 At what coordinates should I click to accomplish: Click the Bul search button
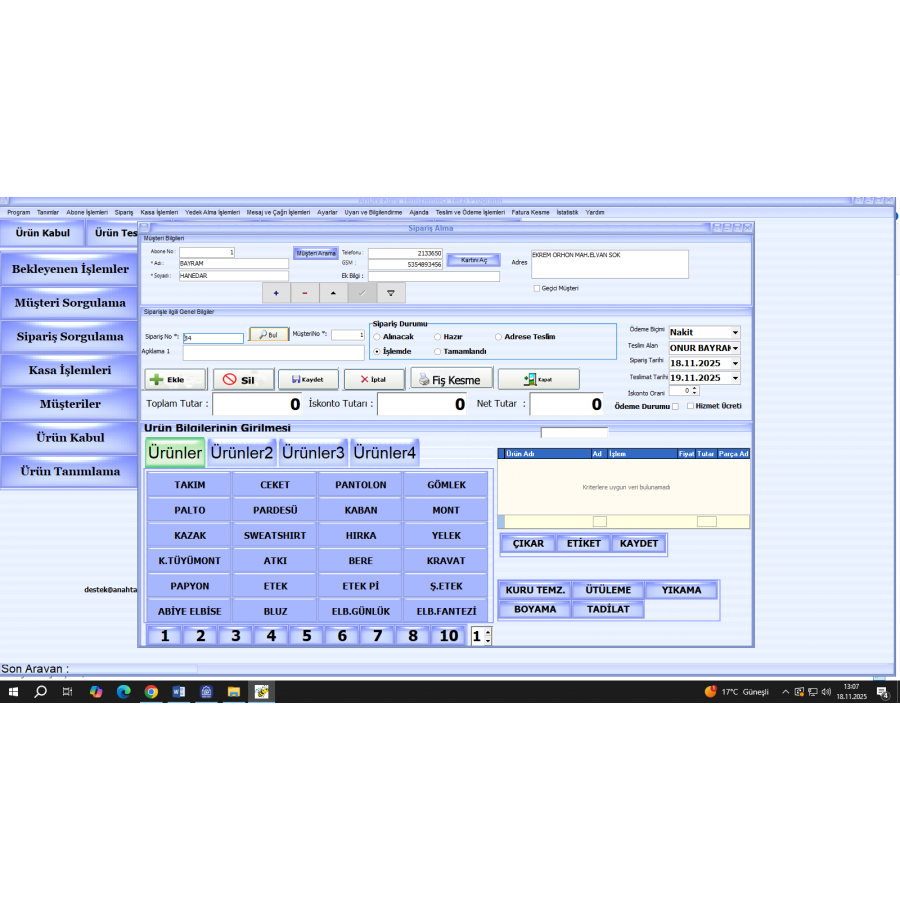pyautogui.click(x=268, y=335)
